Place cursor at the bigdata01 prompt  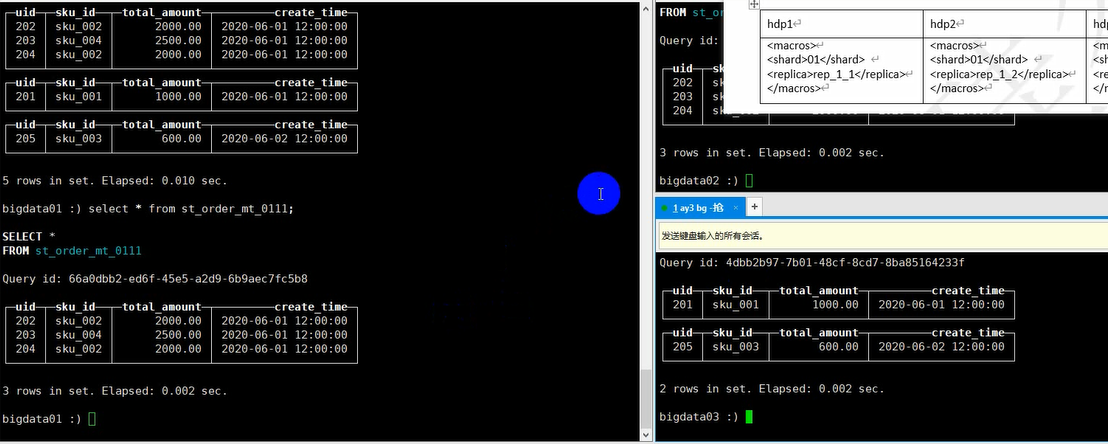point(93,418)
